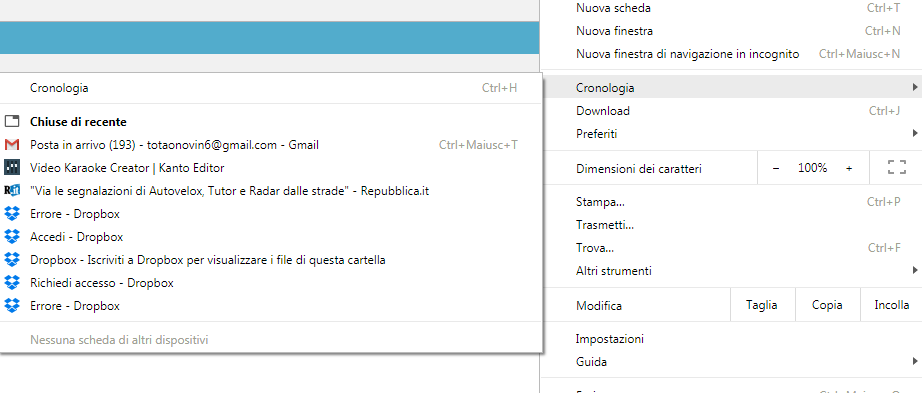
Task: Expand the Guida submenu arrow
Action: [x=915, y=361]
